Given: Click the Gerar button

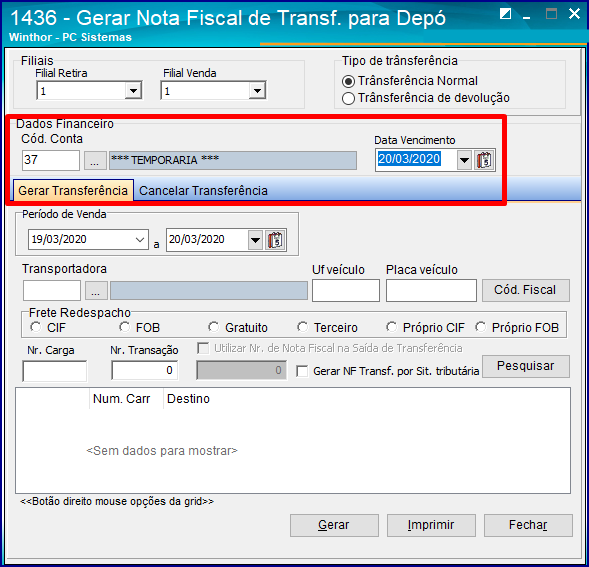Looking at the screenshot, I should coord(334,525).
